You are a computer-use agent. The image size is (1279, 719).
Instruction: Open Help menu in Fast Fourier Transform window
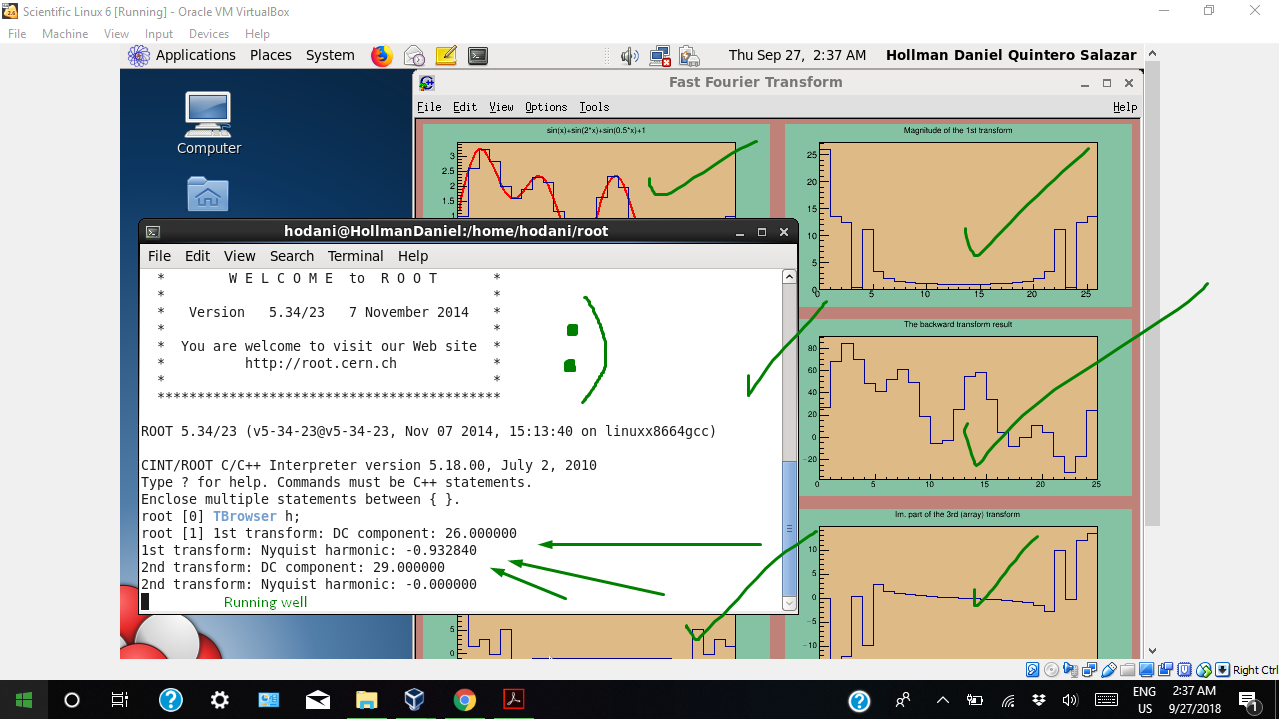click(1125, 107)
